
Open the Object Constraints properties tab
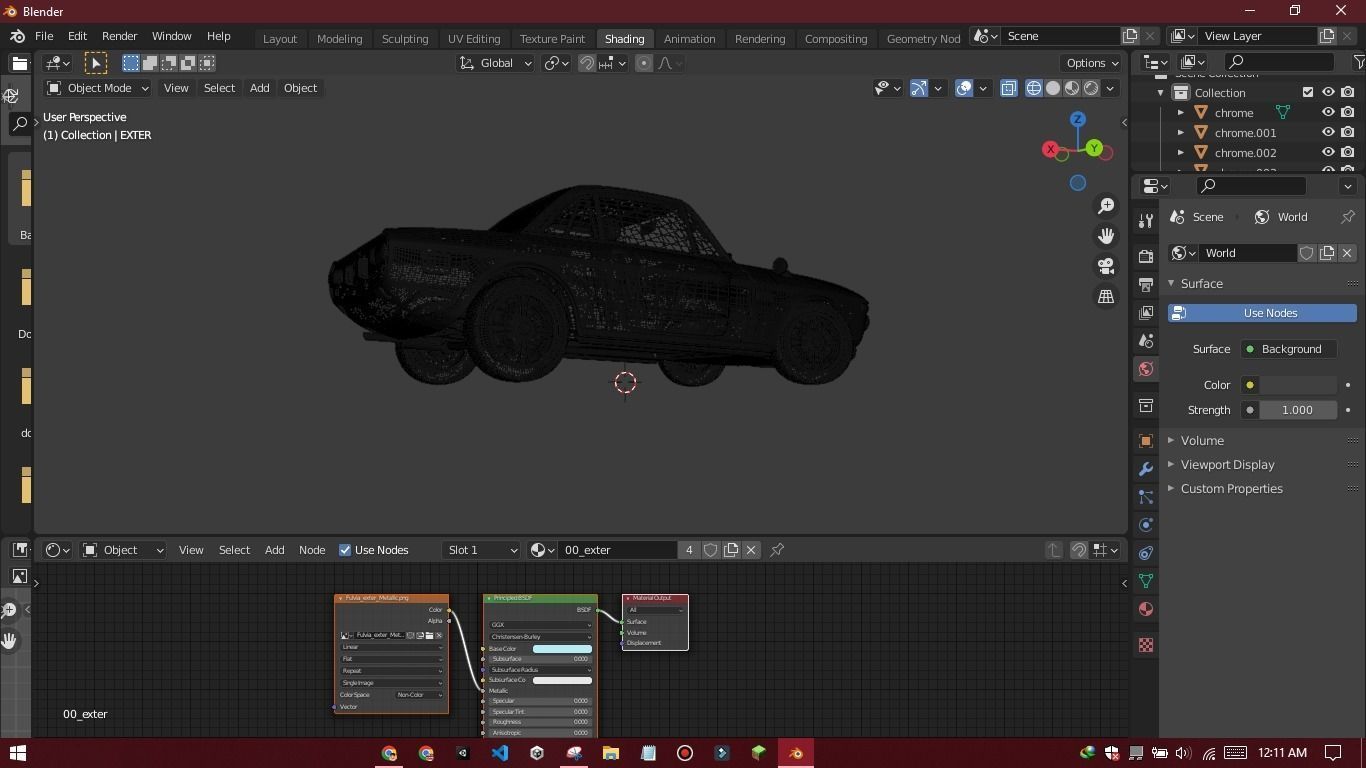(1146, 553)
